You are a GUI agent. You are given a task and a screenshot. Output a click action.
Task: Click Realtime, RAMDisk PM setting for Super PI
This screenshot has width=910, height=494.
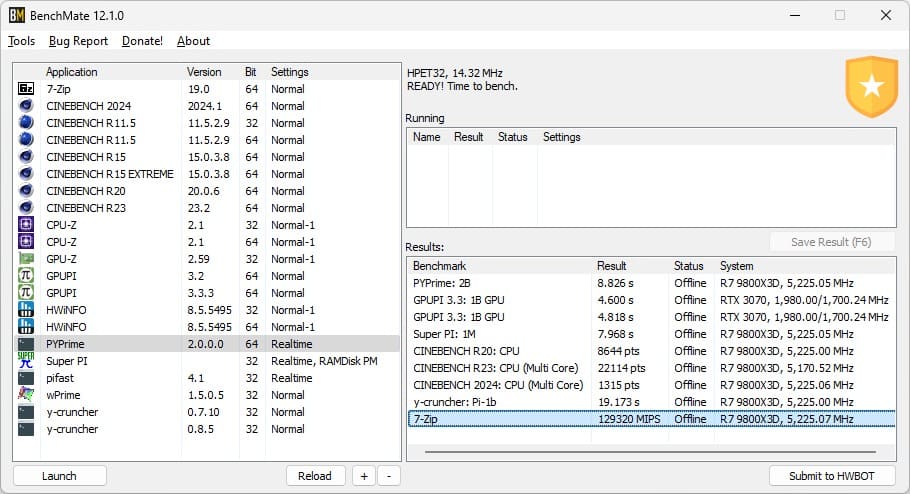(x=324, y=361)
